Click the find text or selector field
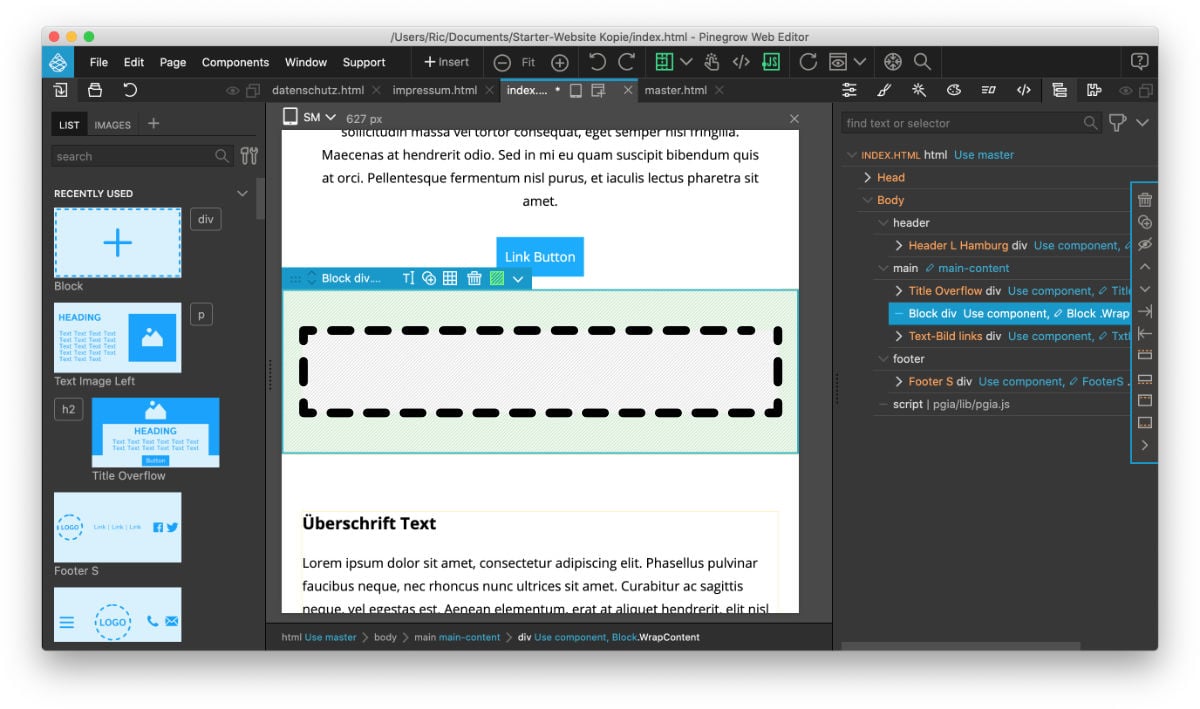The height and width of the screenshot is (709, 1200). tap(969, 123)
